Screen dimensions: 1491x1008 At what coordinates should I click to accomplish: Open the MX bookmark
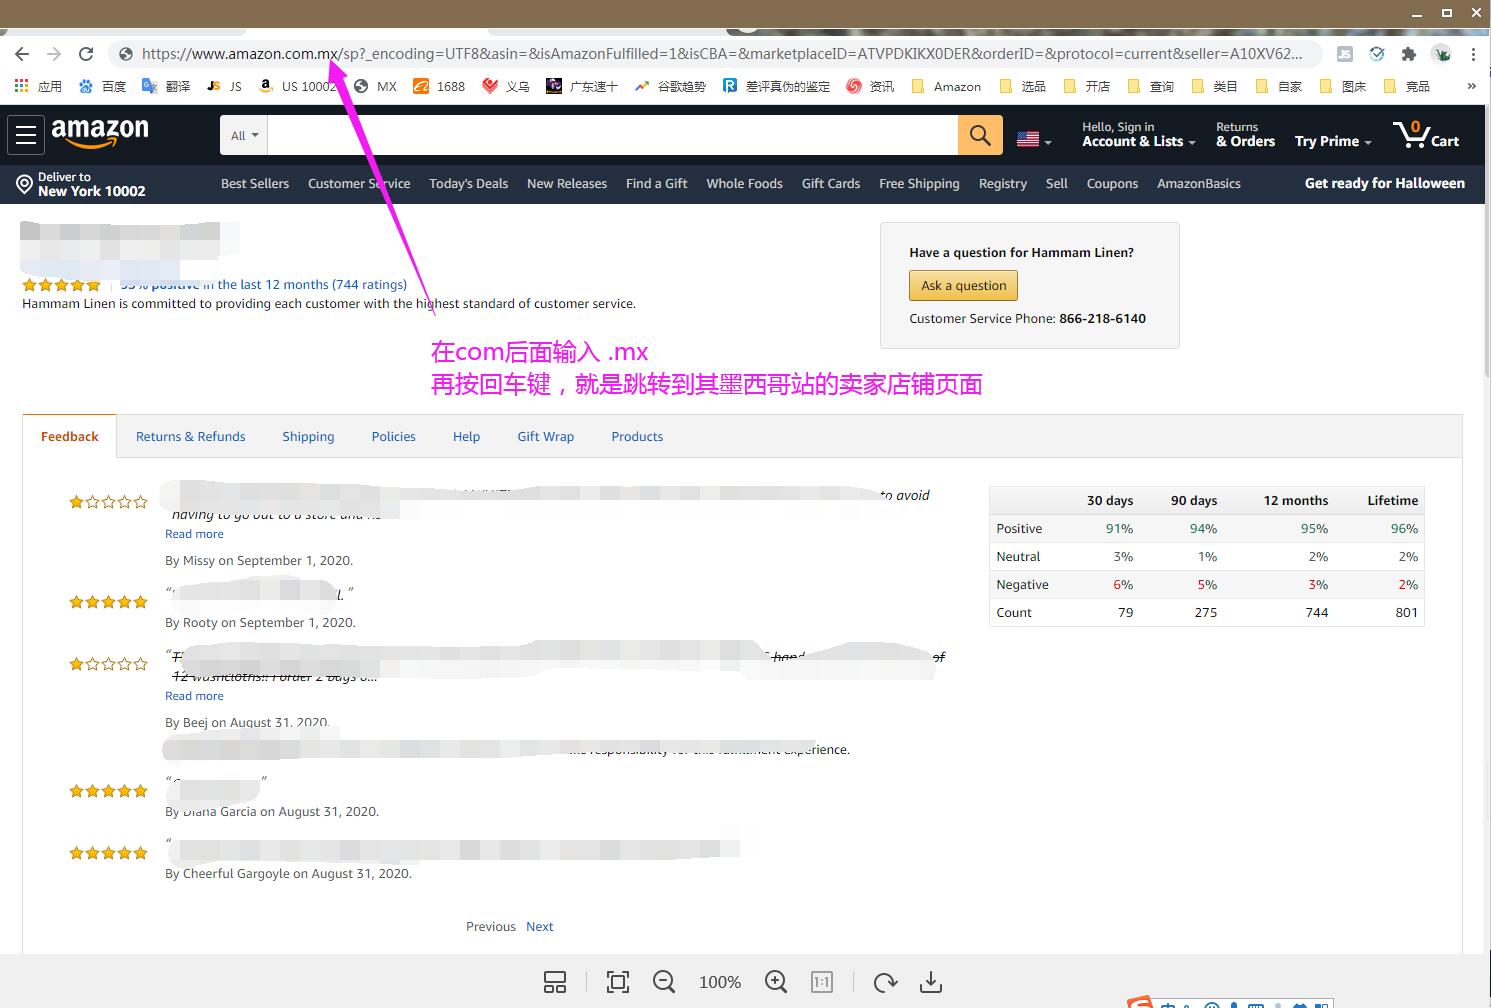pyautogui.click(x=376, y=86)
